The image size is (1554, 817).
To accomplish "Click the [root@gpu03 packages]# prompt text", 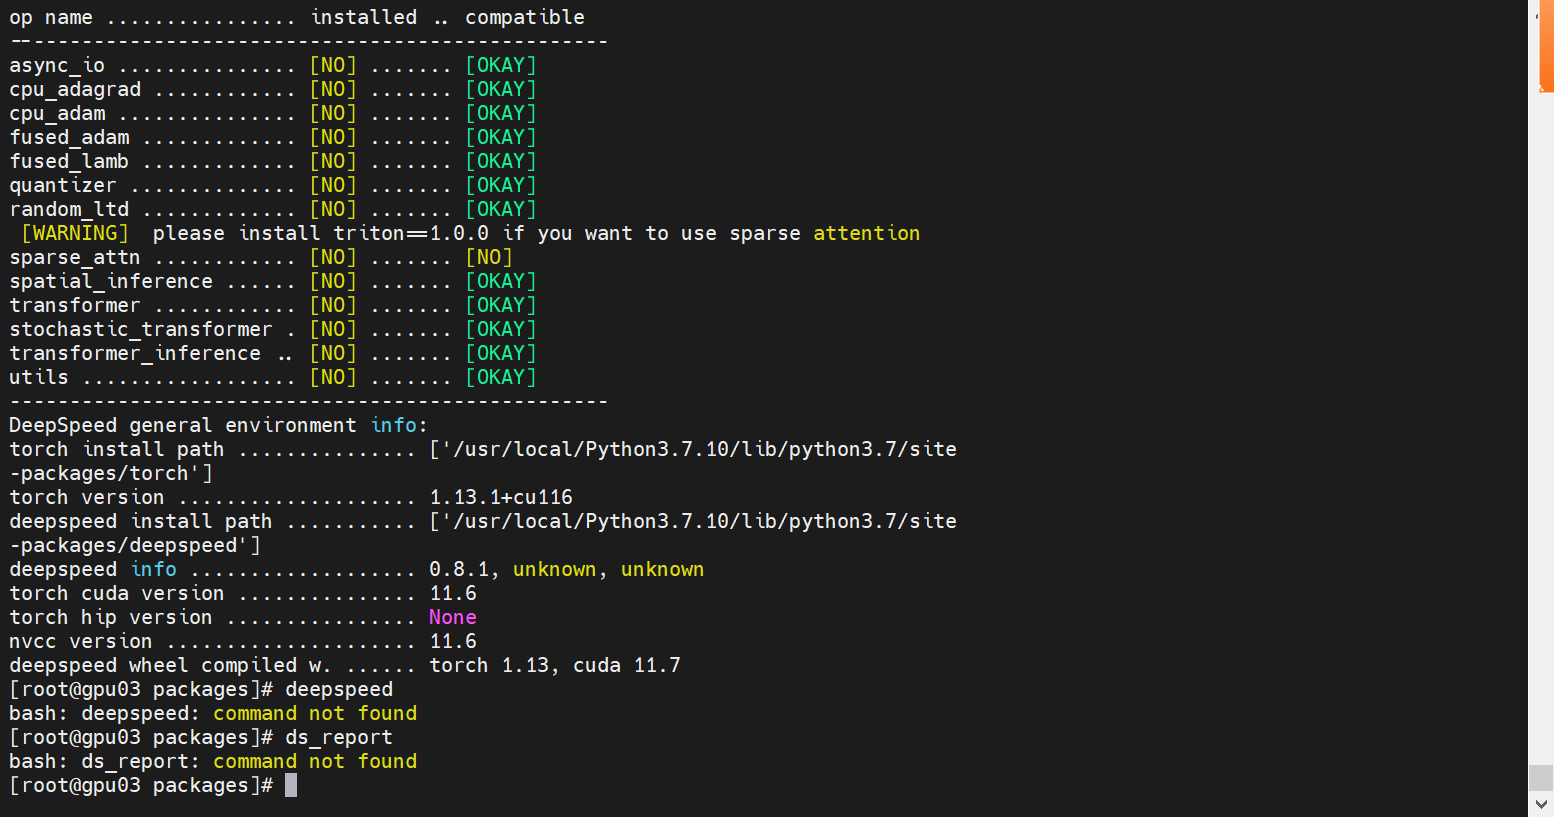I will [140, 785].
